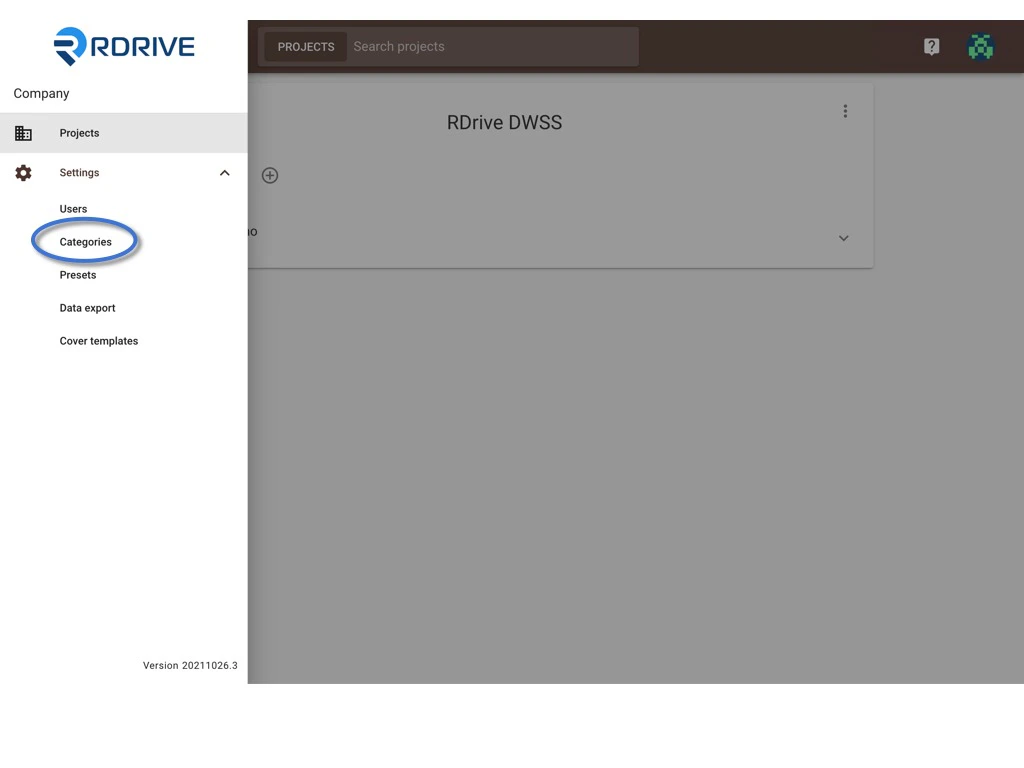Click the circular plus icon below RDrive DWSS
The height and width of the screenshot is (768, 1024).
[x=269, y=175]
